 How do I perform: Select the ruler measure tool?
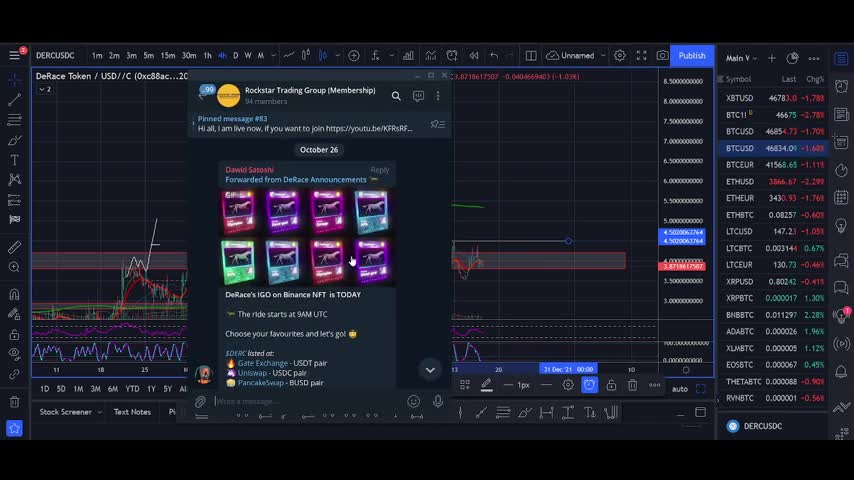(x=14, y=247)
